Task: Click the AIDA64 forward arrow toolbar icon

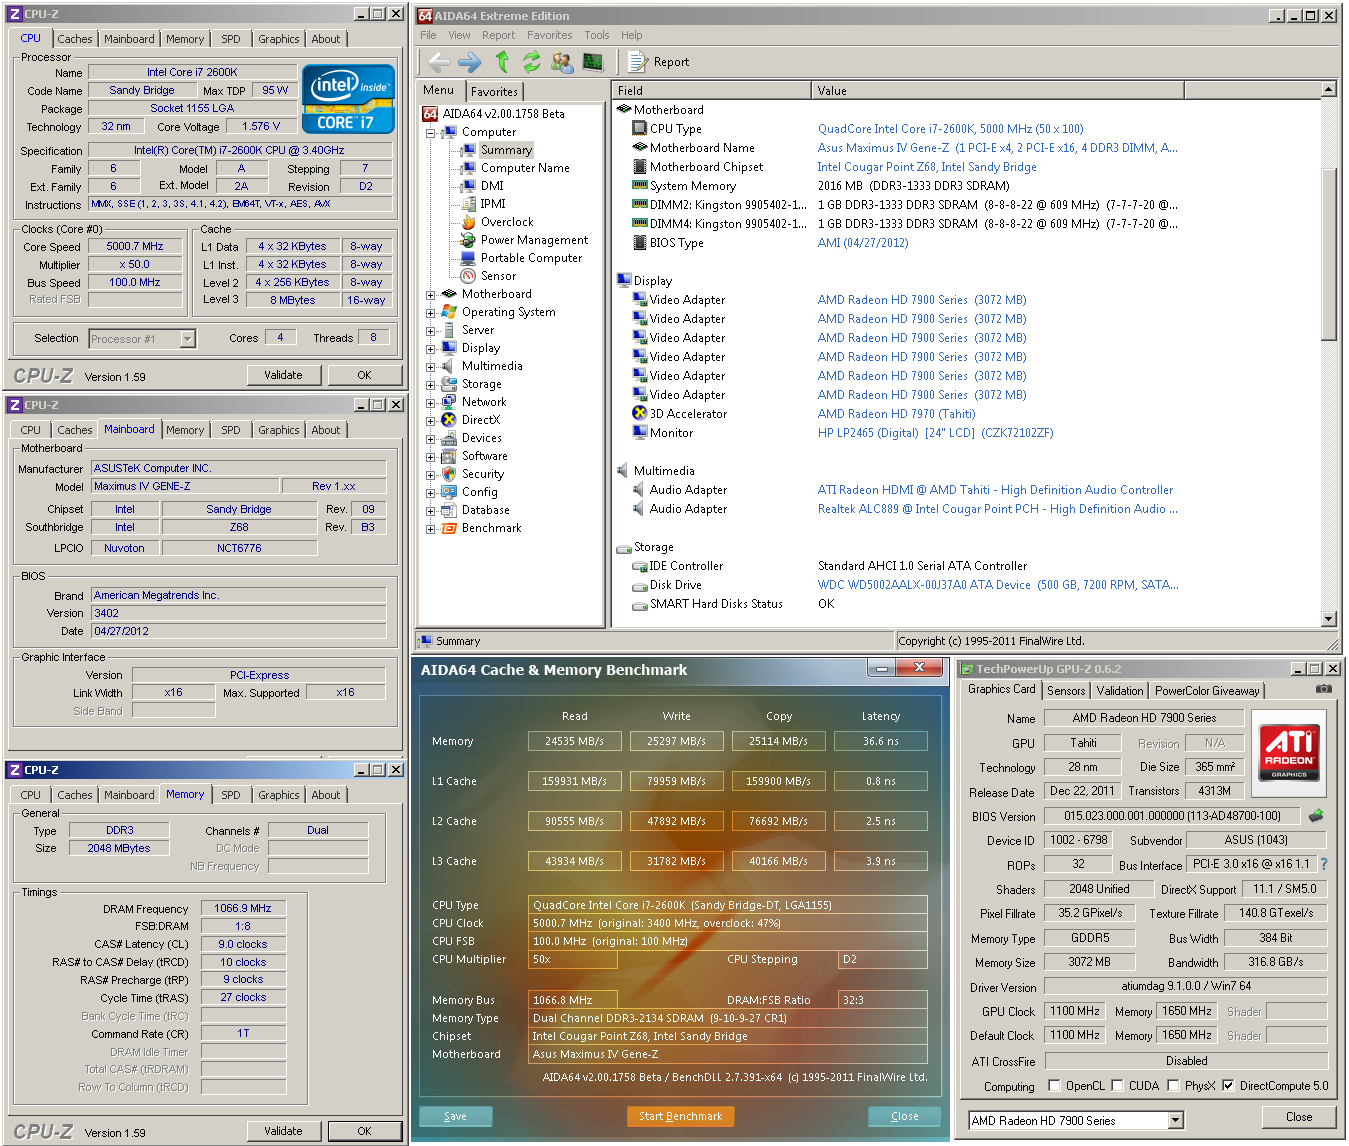Action: 470,62
